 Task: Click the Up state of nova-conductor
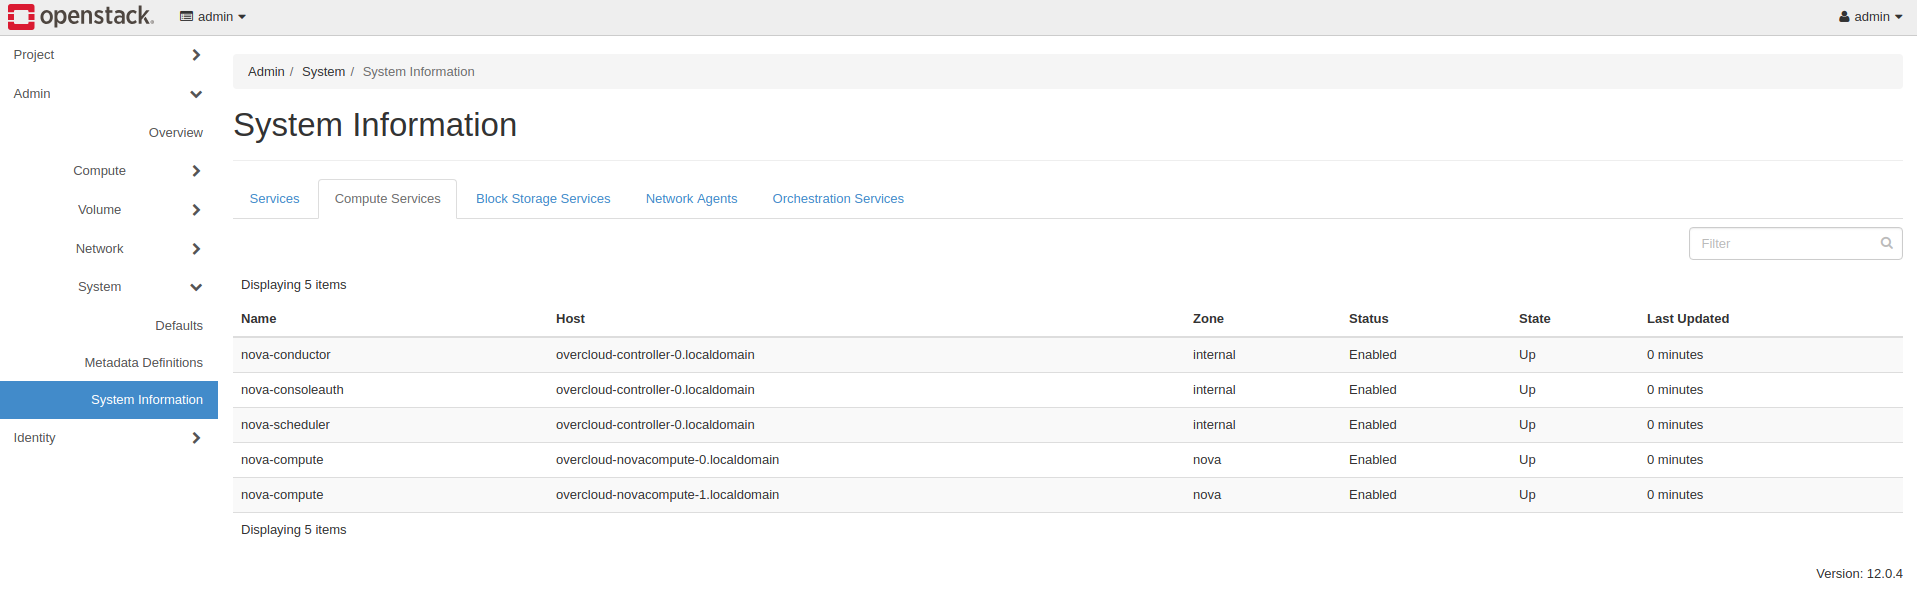tap(1527, 355)
